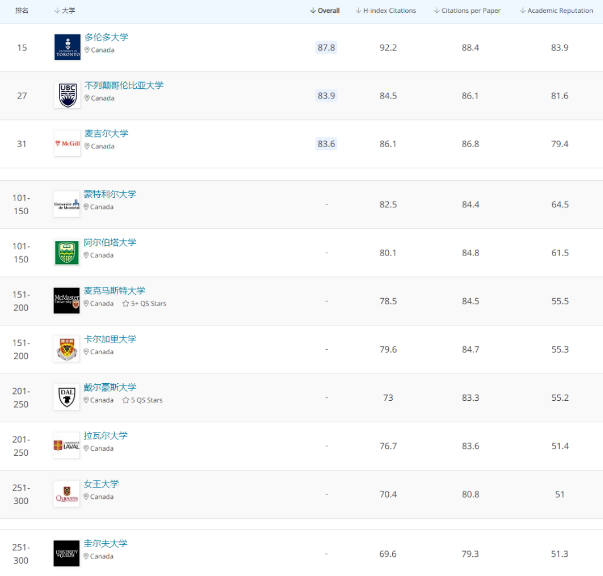Open University of Calgary crest logo
The image size is (603, 576).
tap(67, 349)
